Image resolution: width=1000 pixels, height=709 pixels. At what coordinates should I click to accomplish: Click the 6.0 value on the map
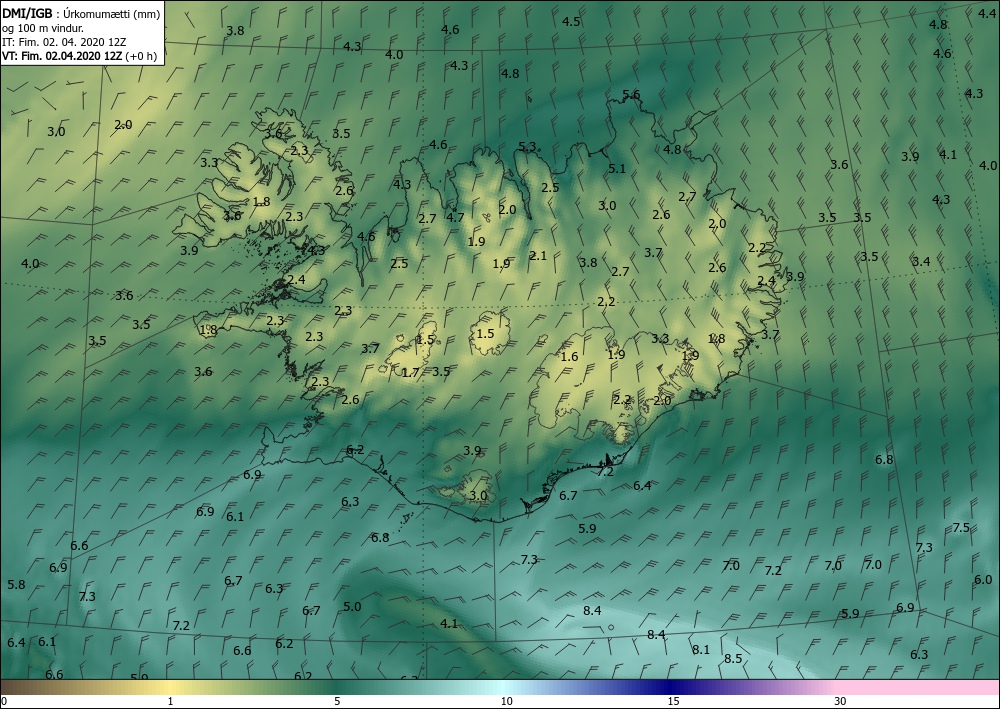pyautogui.click(x=983, y=580)
